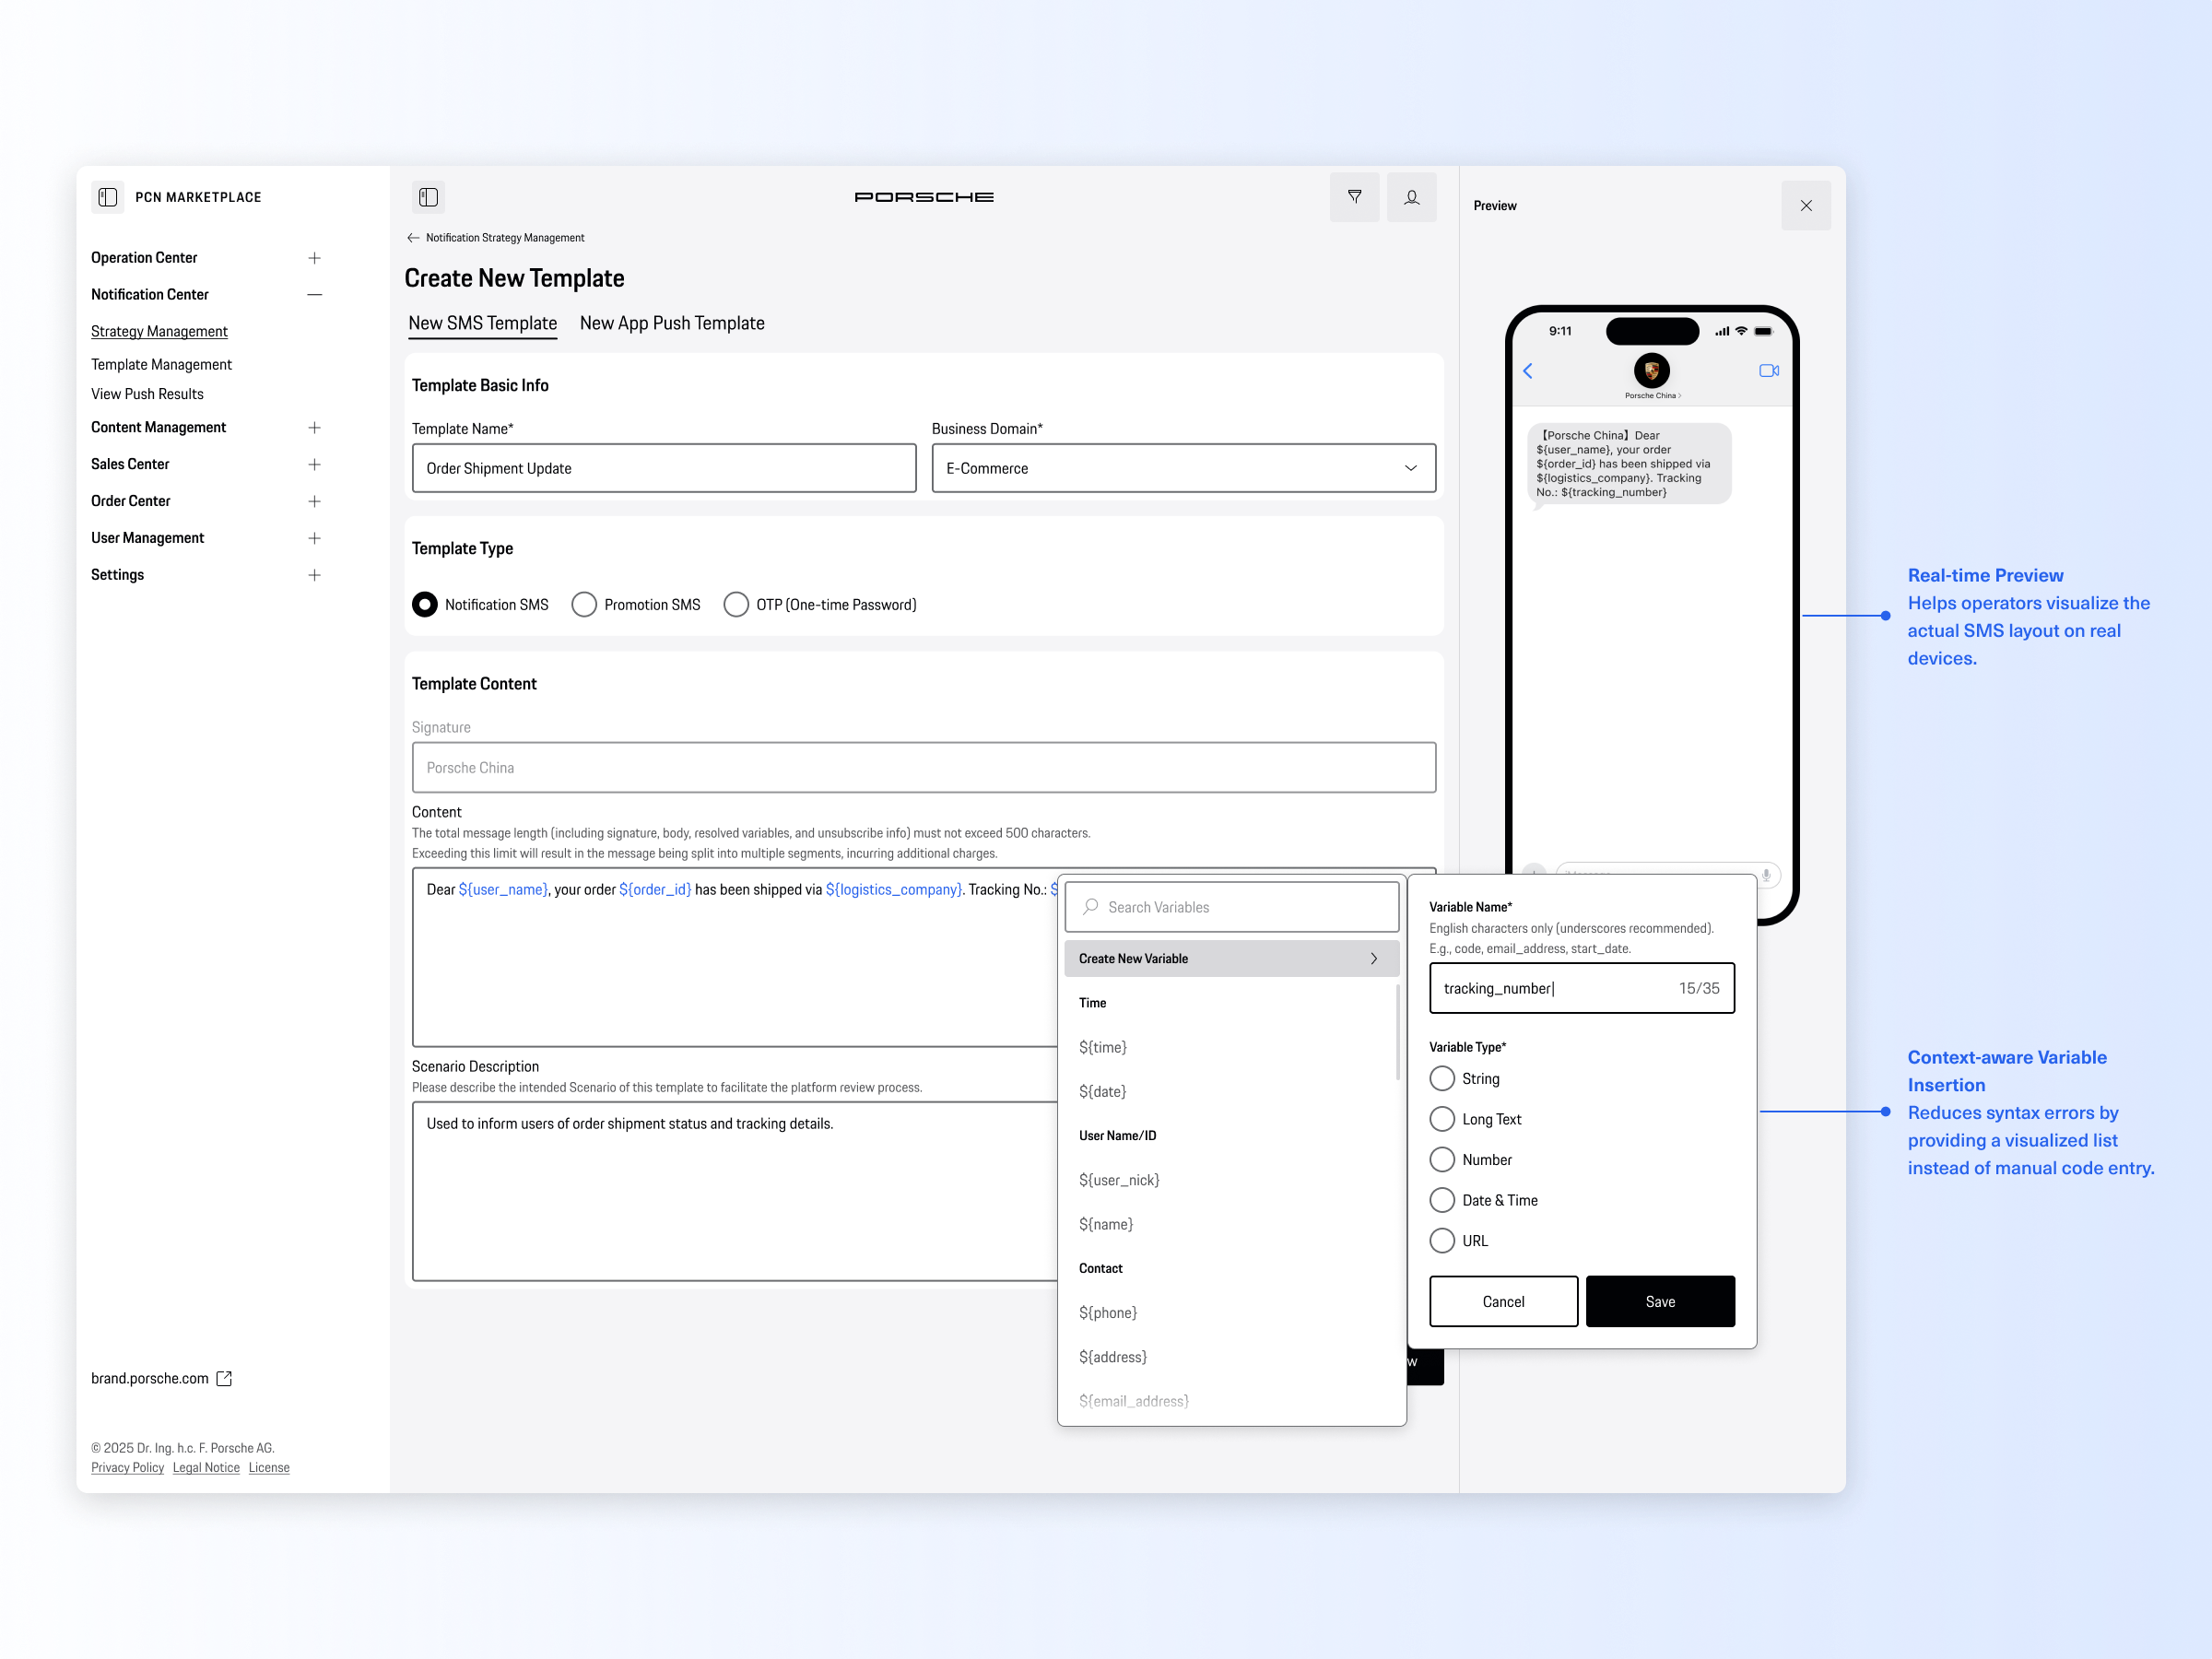Toggle sidebar icon beside PCN Marketplace
Viewport: 2212px width, 1659px height.
108,197
